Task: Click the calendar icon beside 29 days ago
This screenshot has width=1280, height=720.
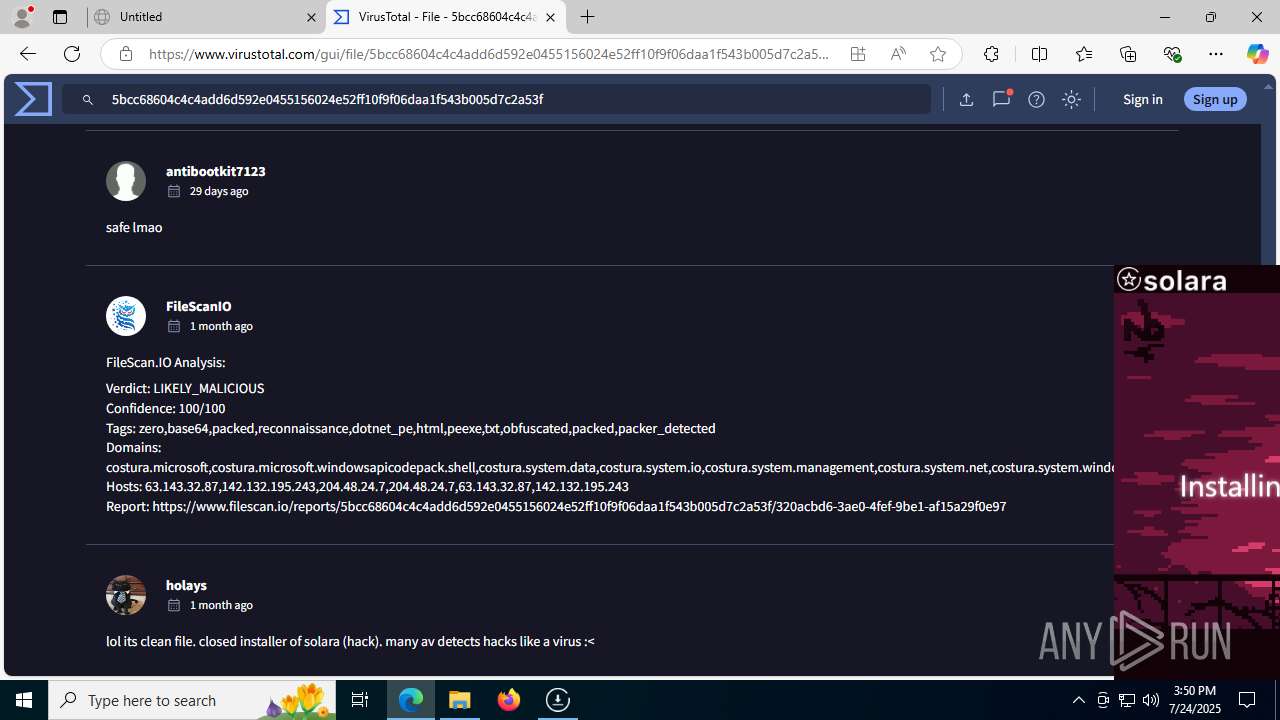Action: [x=174, y=191]
